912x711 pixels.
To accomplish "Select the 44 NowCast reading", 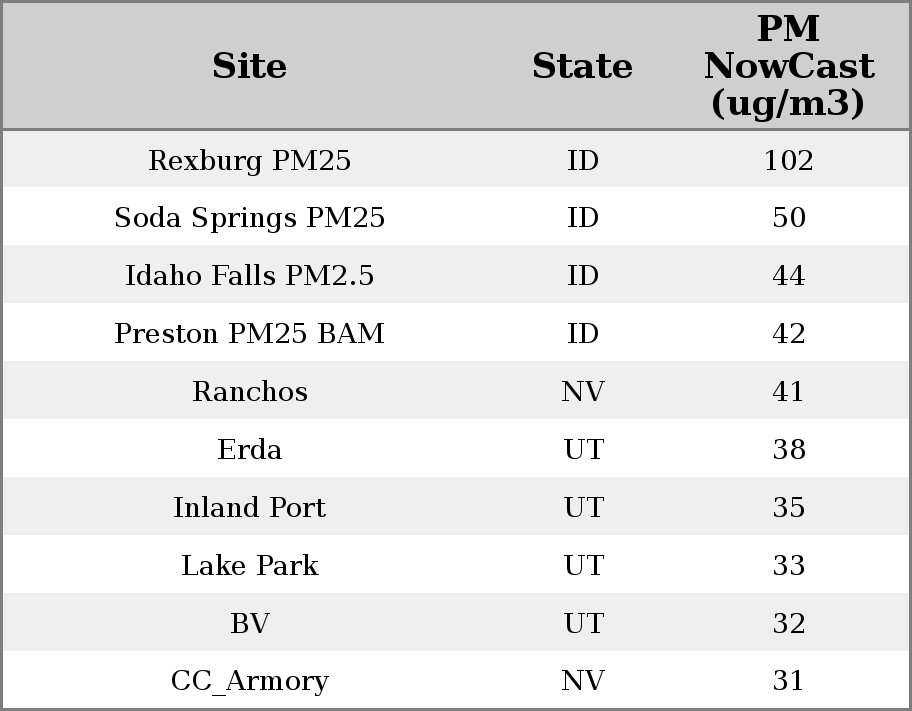I will (x=788, y=276).
